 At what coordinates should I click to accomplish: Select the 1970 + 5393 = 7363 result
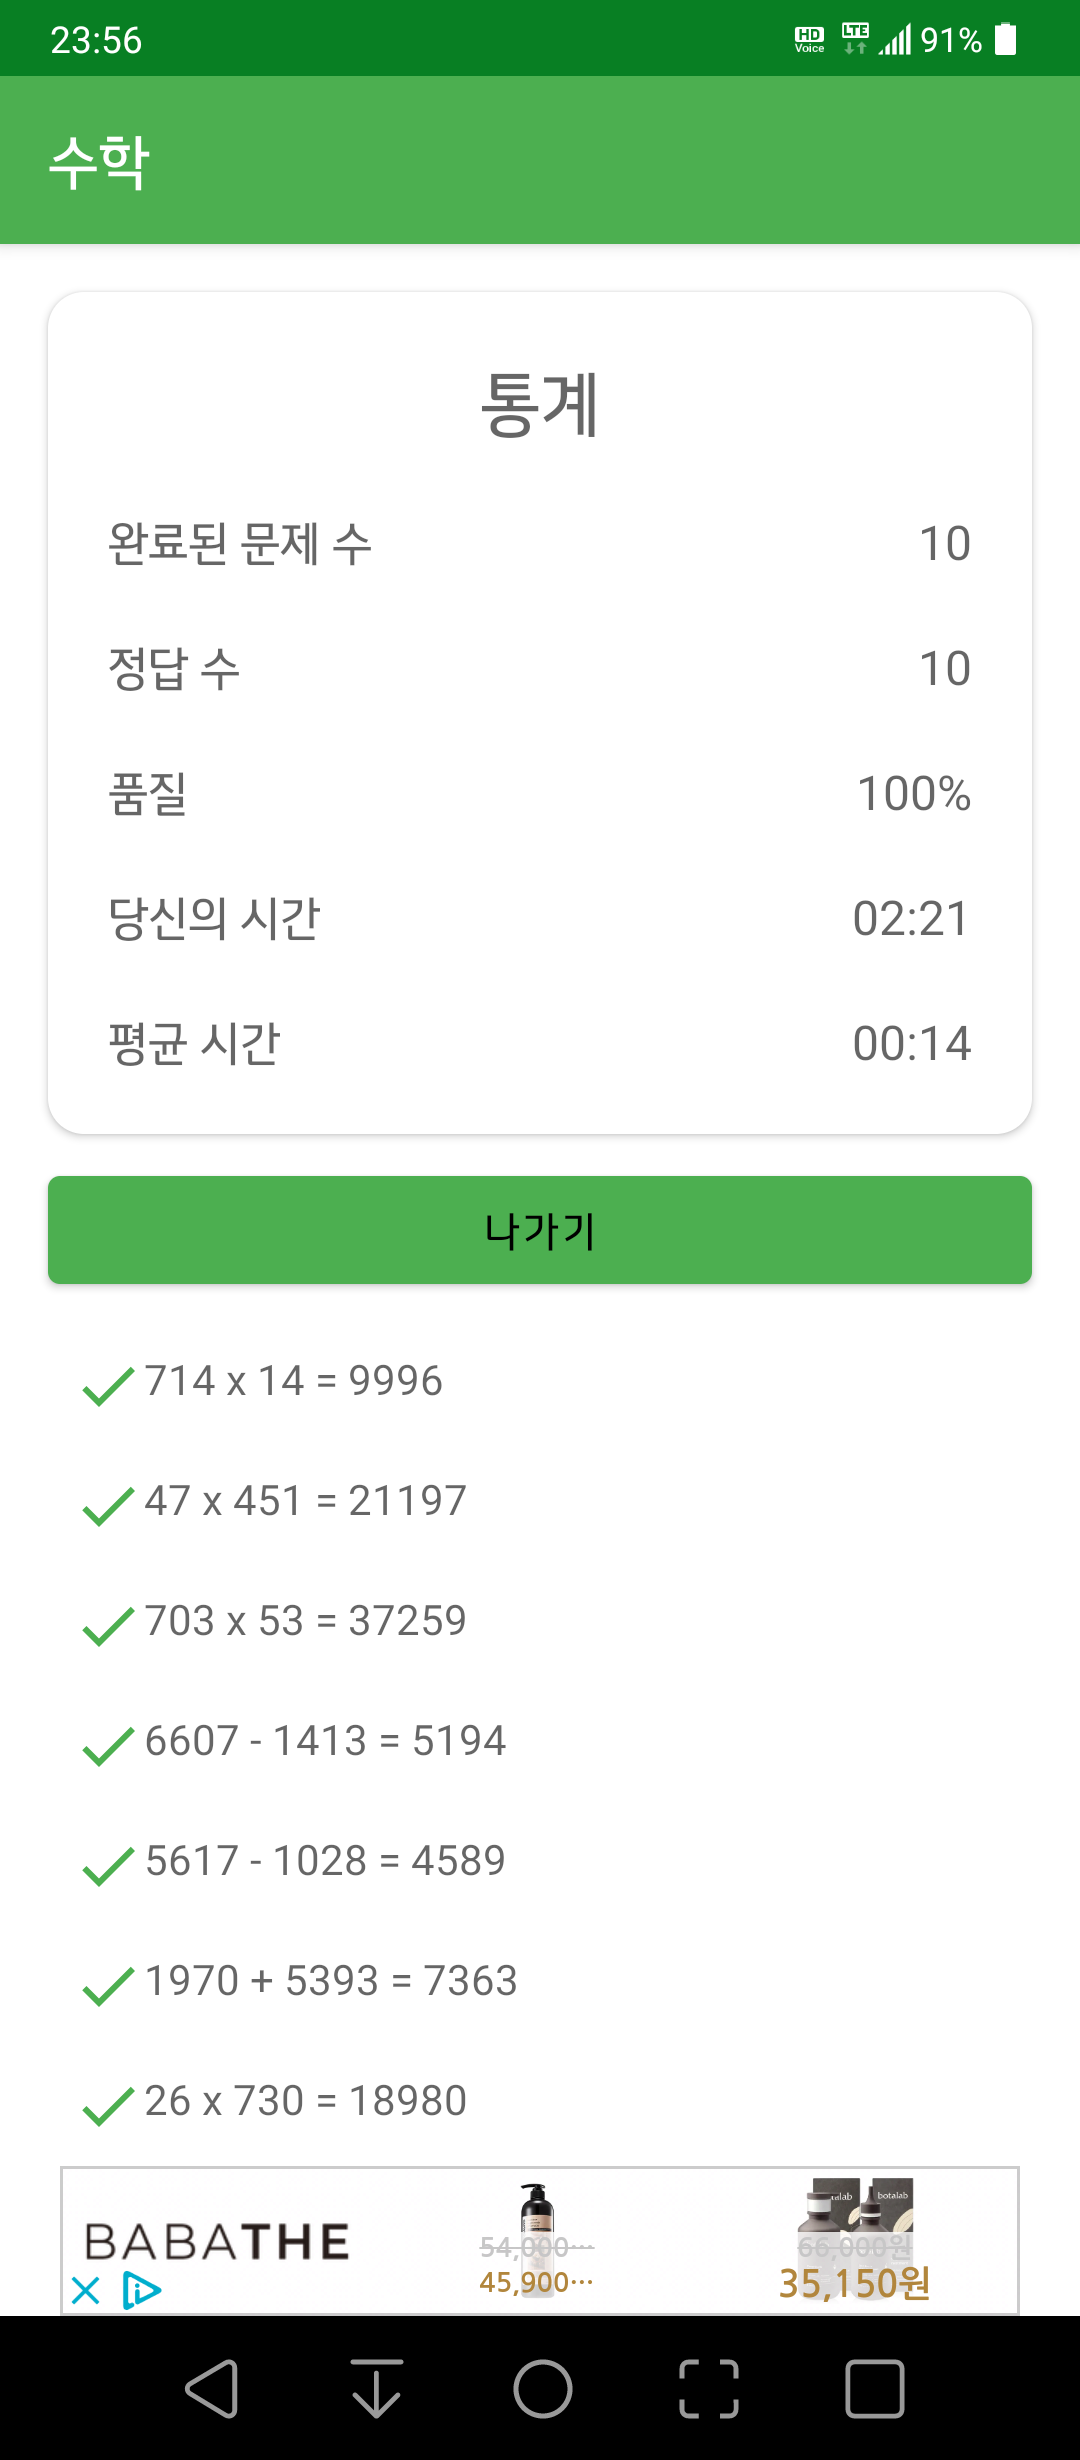click(x=331, y=1981)
